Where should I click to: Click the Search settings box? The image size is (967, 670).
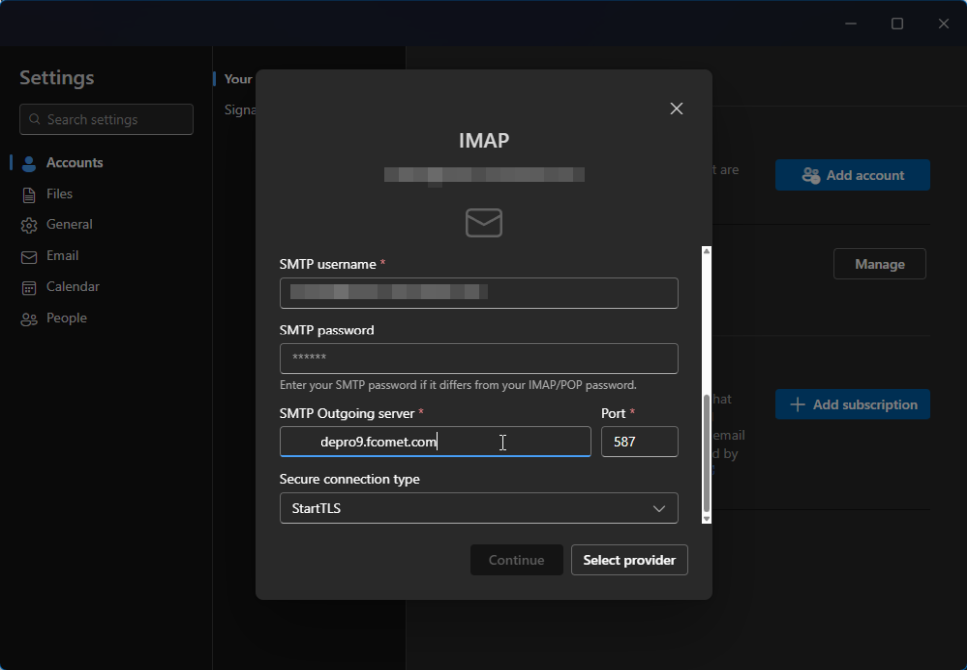click(106, 119)
